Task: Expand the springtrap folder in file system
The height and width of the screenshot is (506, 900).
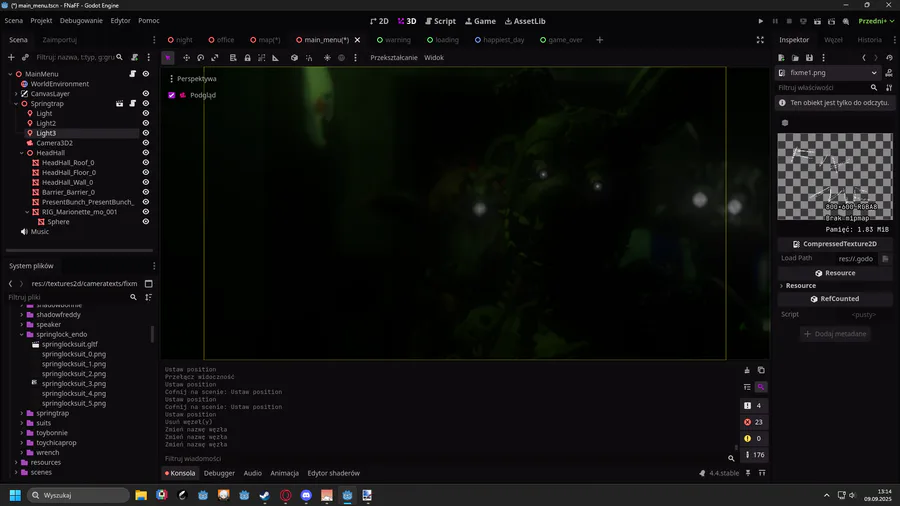Action: (22, 413)
